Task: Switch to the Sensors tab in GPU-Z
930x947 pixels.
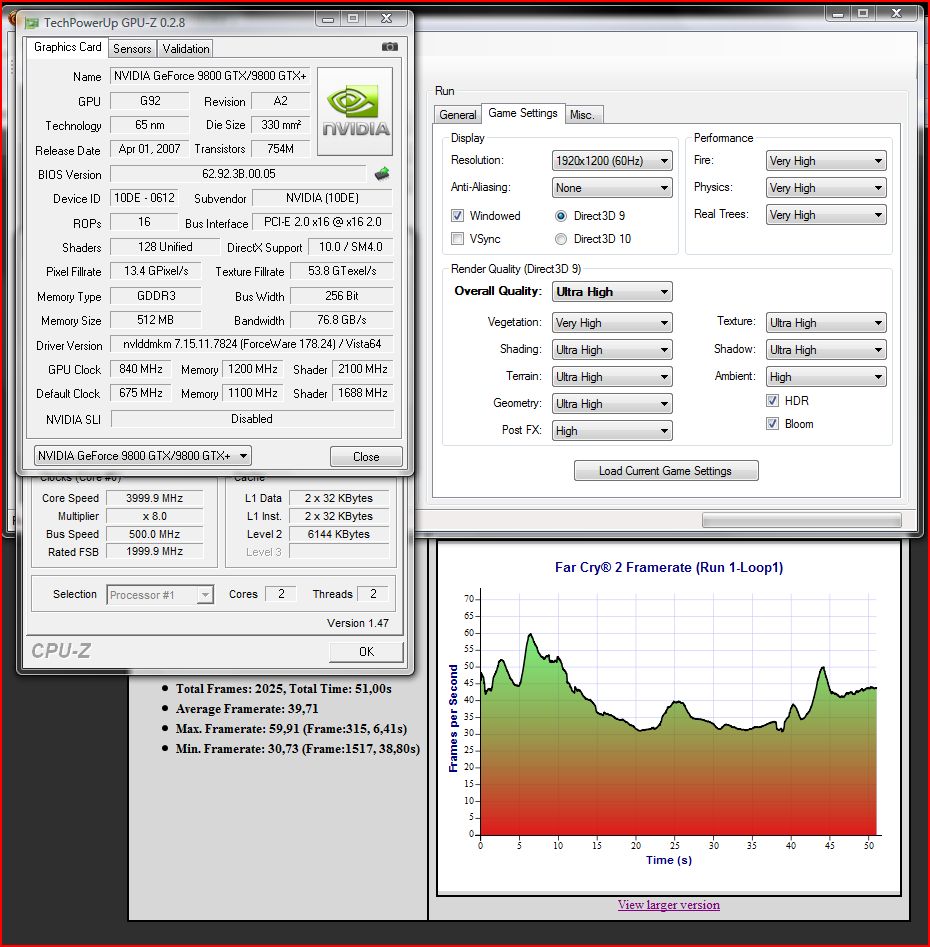Action: (132, 49)
